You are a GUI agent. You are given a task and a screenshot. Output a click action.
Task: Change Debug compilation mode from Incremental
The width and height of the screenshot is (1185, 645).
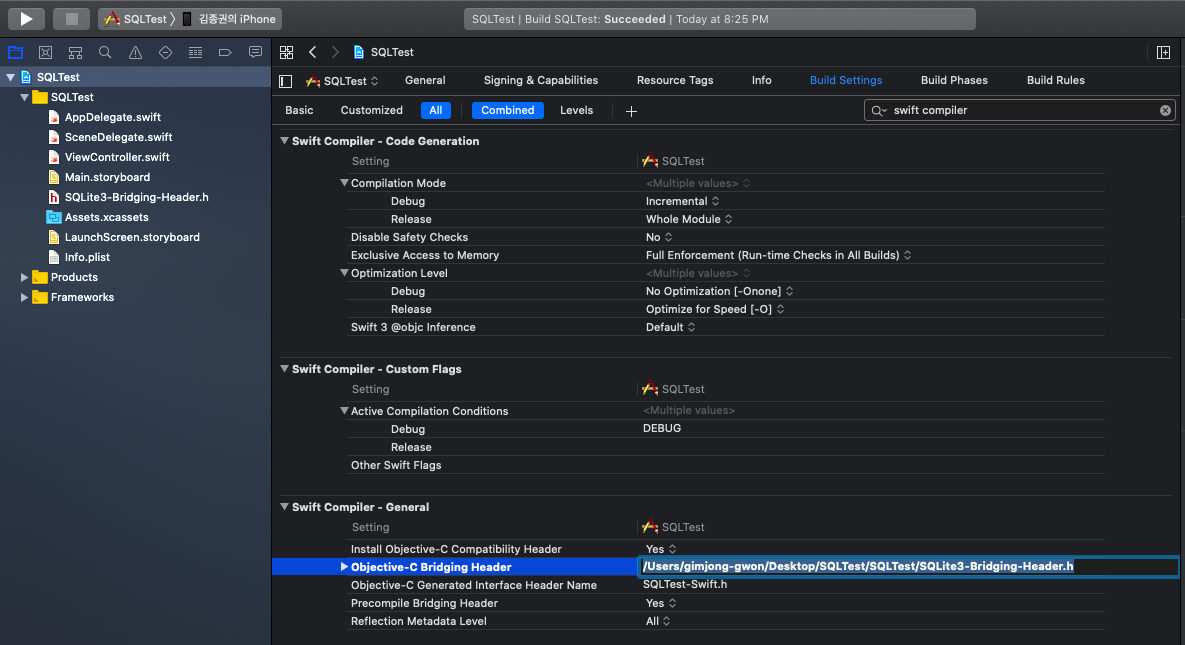[x=682, y=201]
